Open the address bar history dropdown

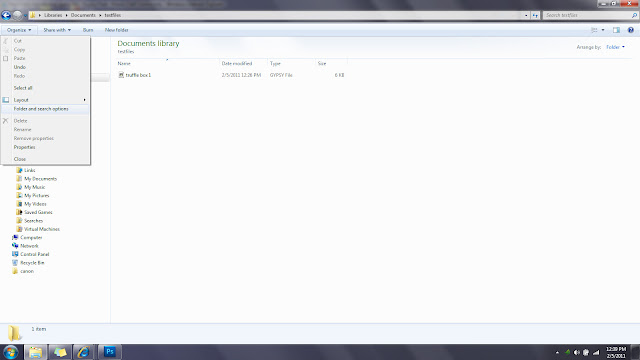point(526,15)
